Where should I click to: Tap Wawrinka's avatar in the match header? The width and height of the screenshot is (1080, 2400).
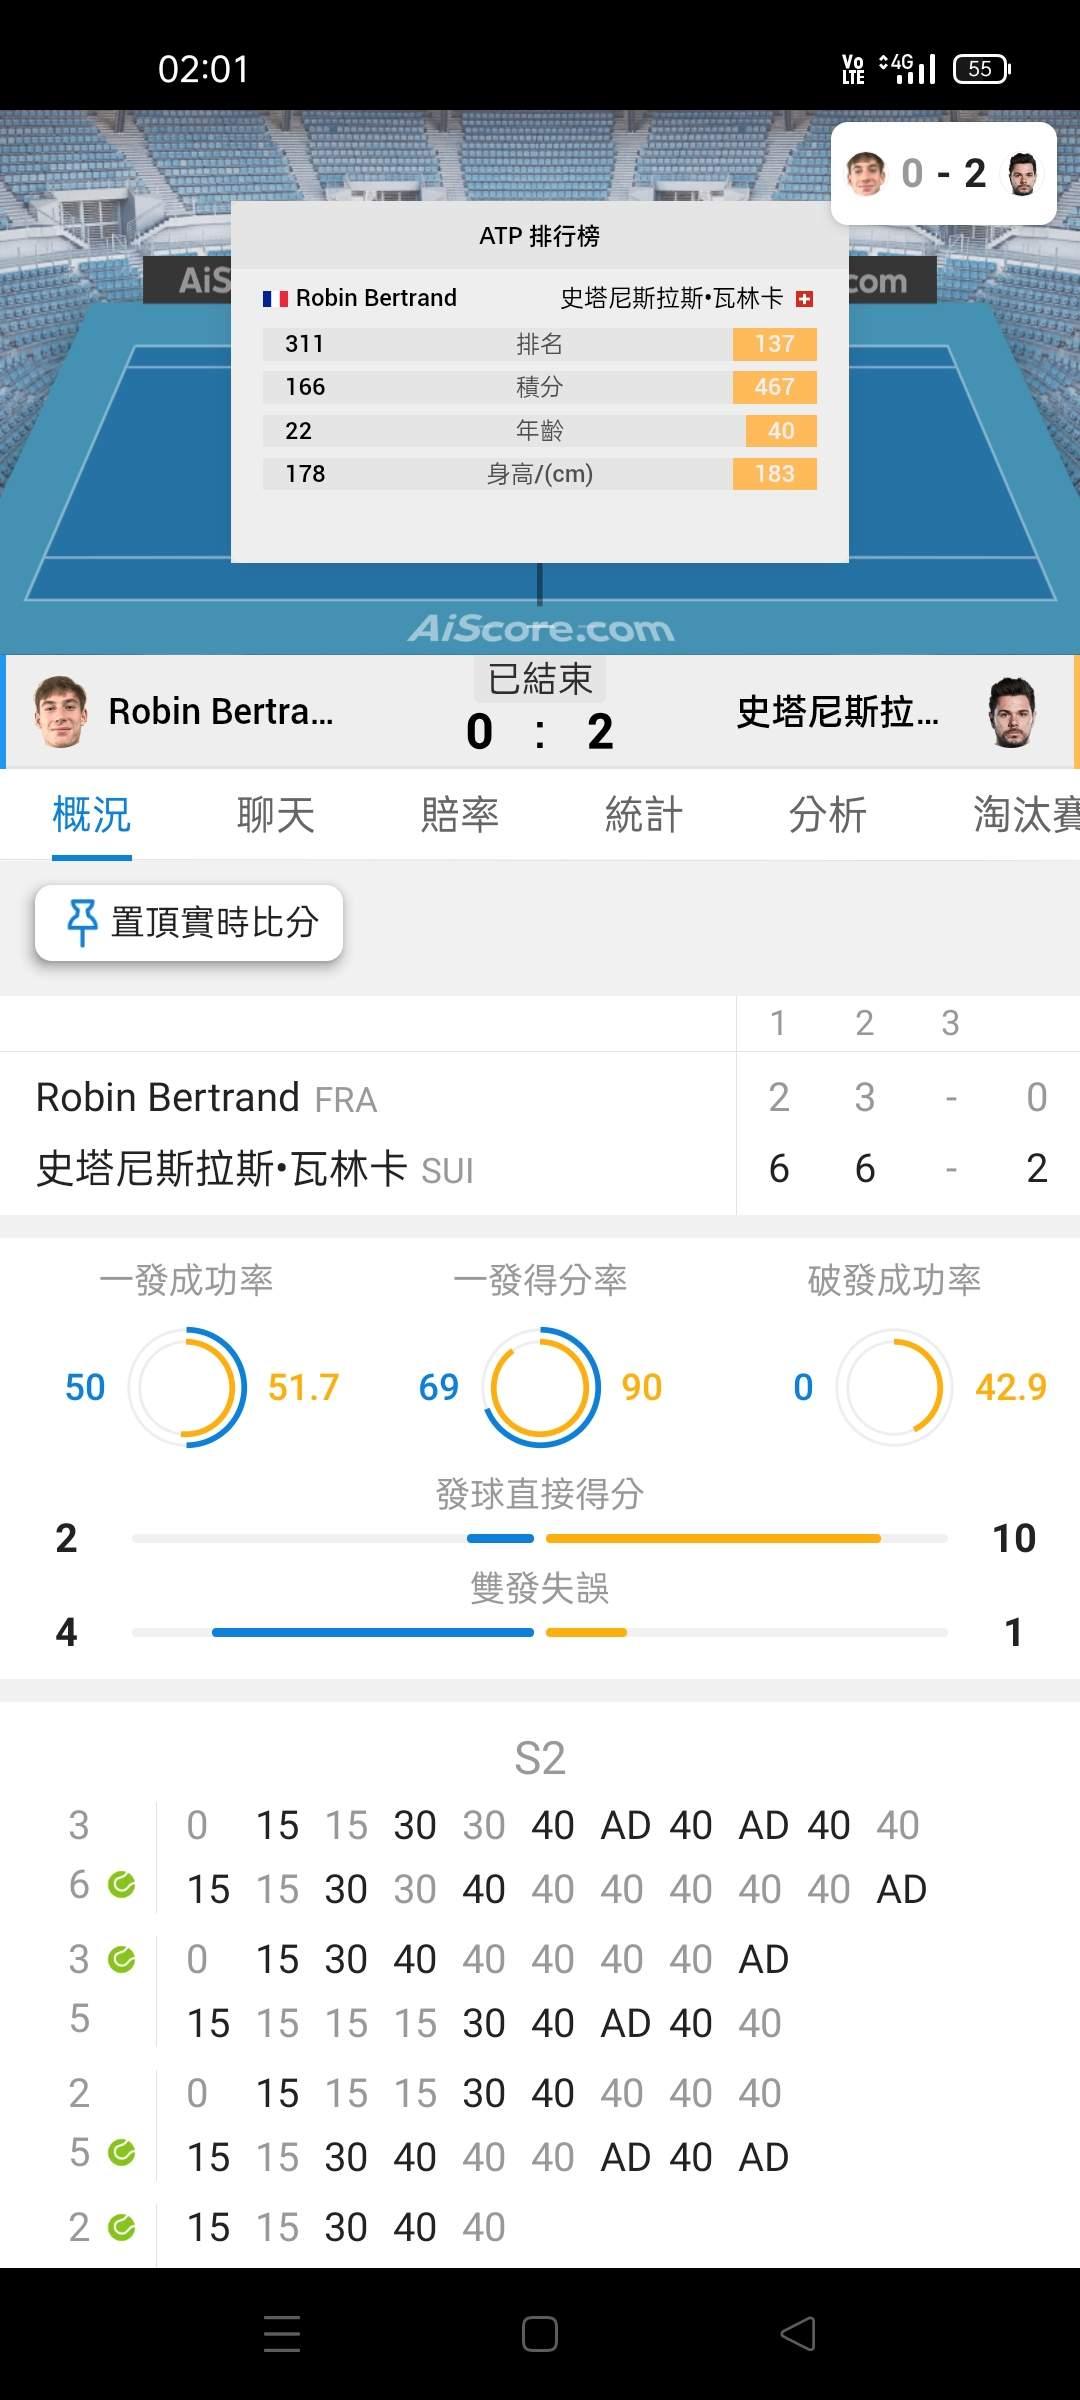coord(1012,712)
